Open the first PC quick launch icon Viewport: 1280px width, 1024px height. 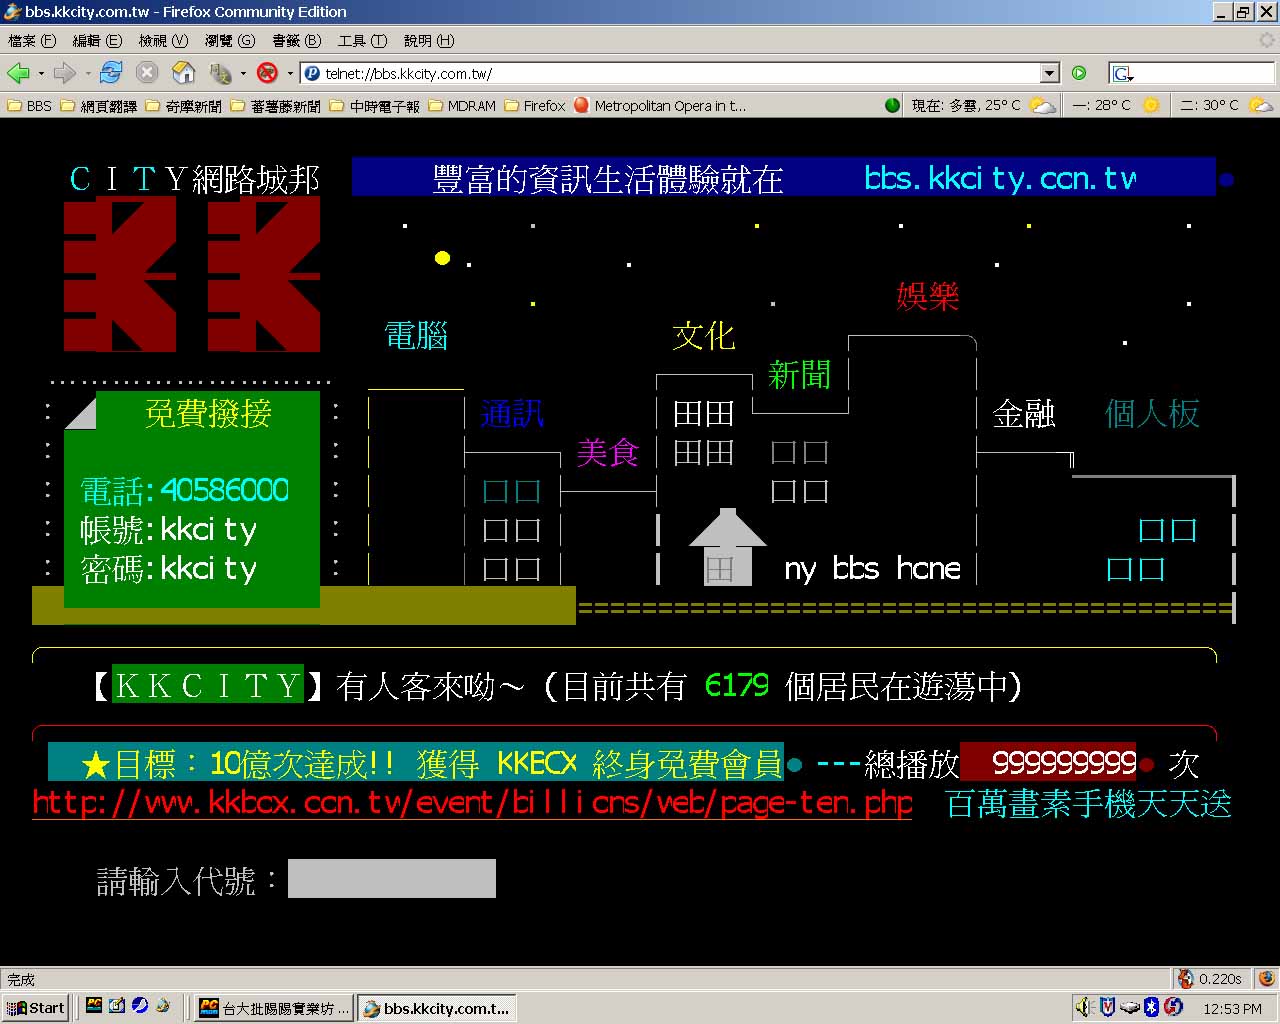tap(94, 1006)
